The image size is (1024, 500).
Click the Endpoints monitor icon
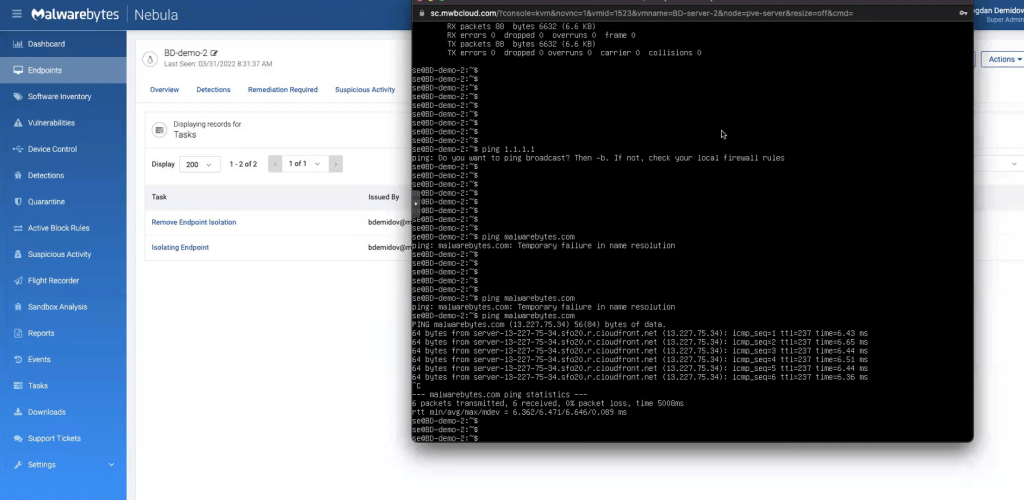(x=18, y=70)
